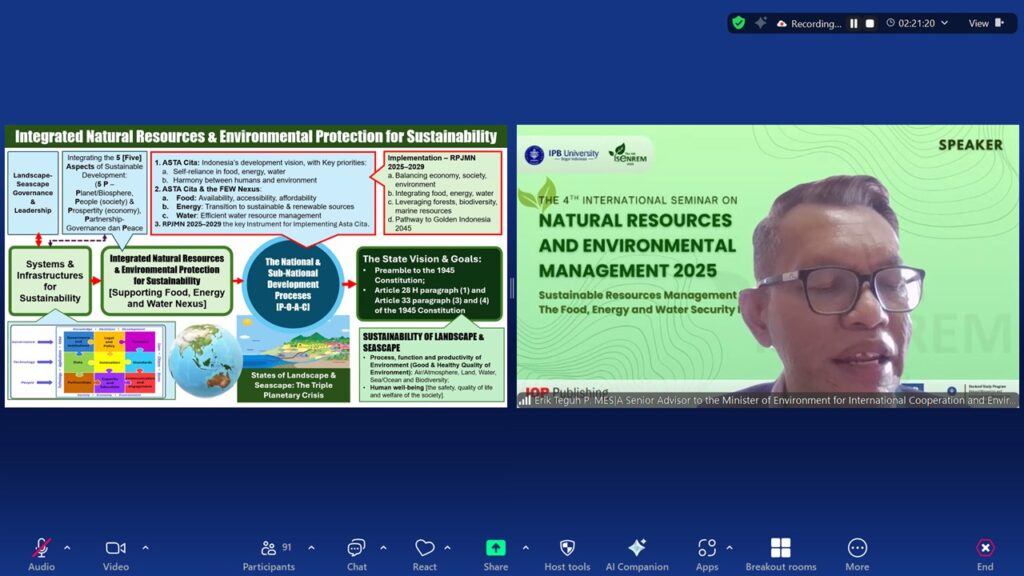Open the React emoji menu
The image size is (1024, 576).
point(425,549)
